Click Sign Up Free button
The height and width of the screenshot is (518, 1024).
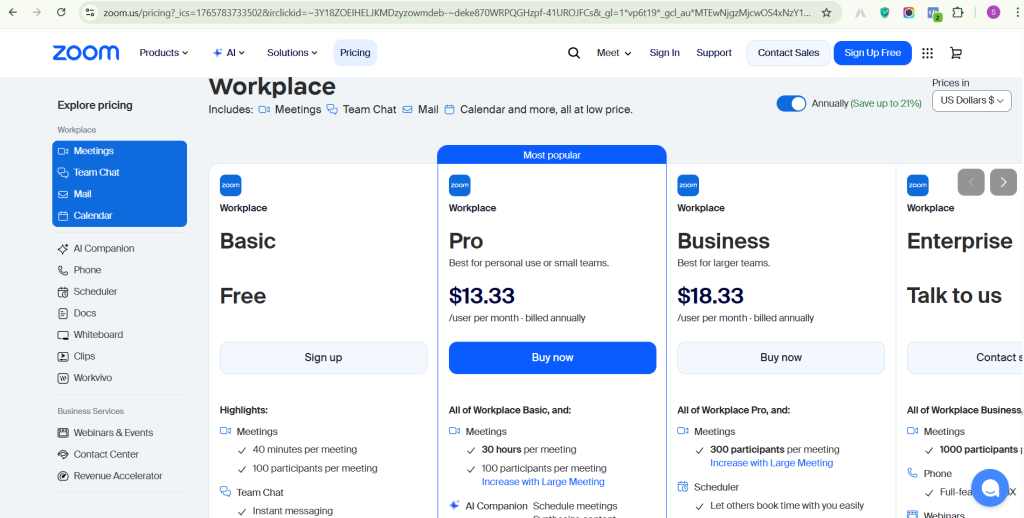872,53
